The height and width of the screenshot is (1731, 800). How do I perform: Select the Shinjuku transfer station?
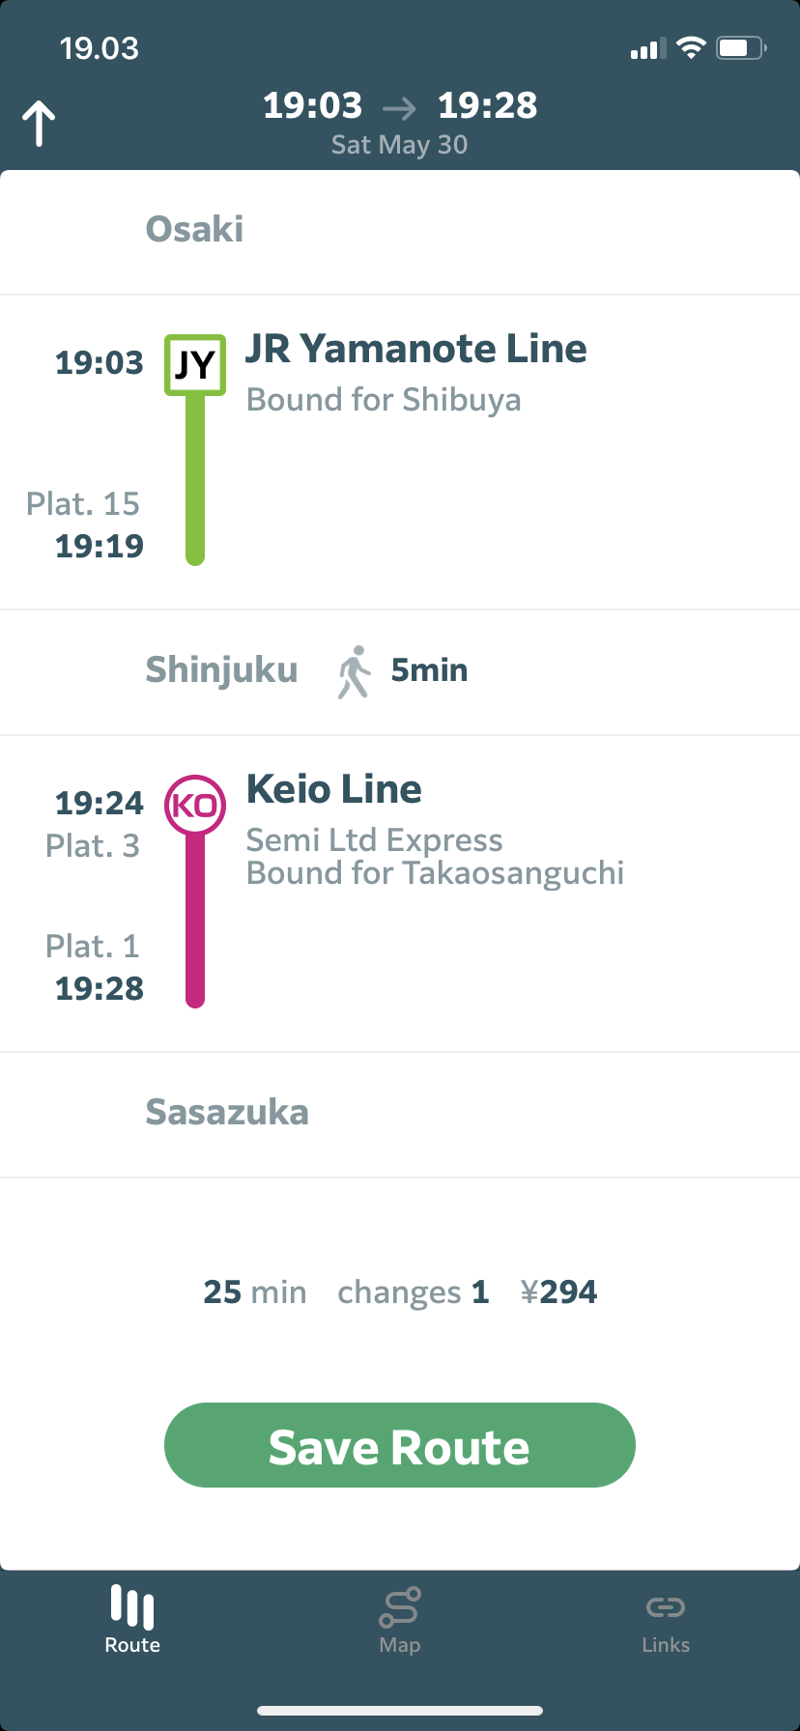point(222,670)
